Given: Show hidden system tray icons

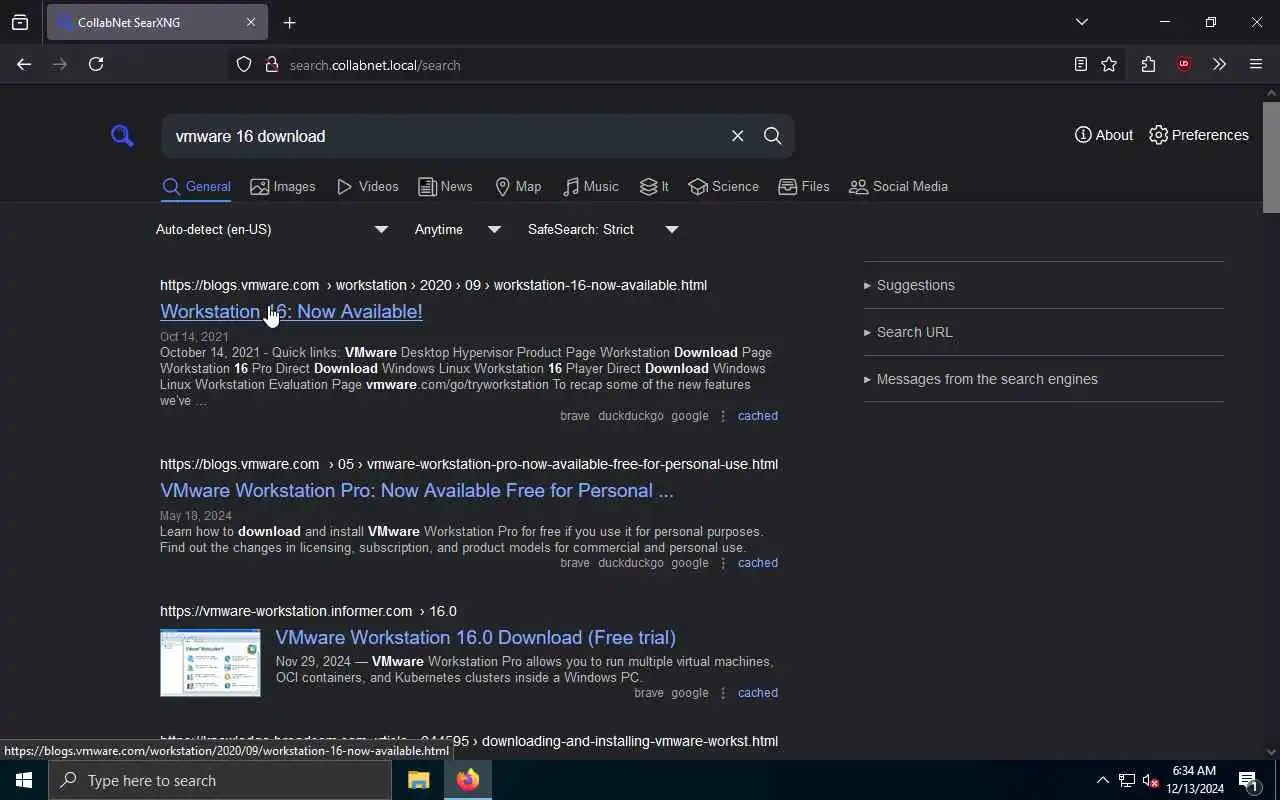Looking at the screenshot, I should 1102,780.
